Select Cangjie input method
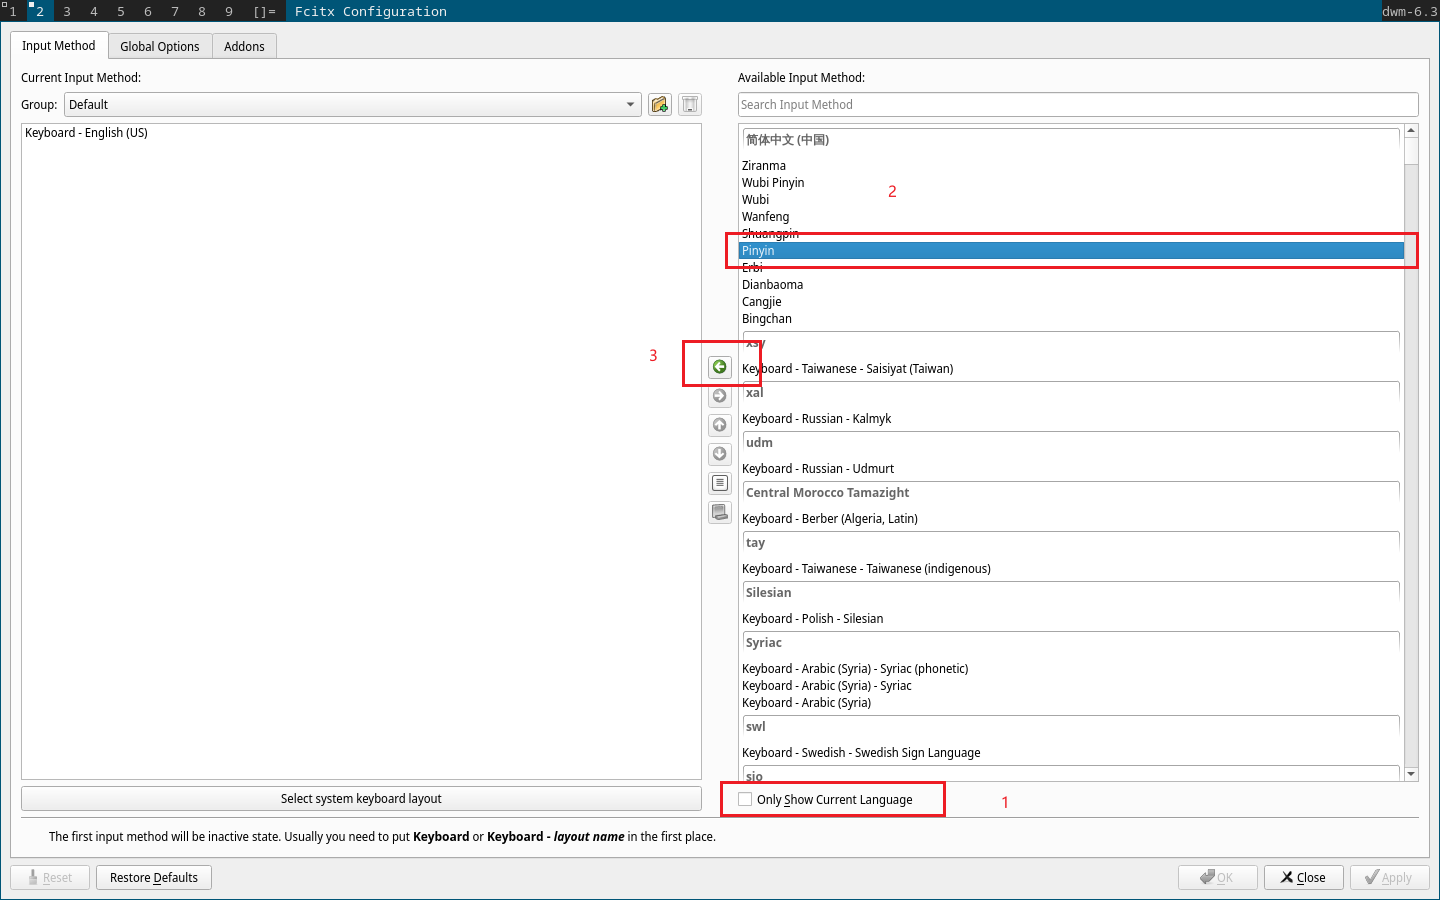 click(1071, 302)
